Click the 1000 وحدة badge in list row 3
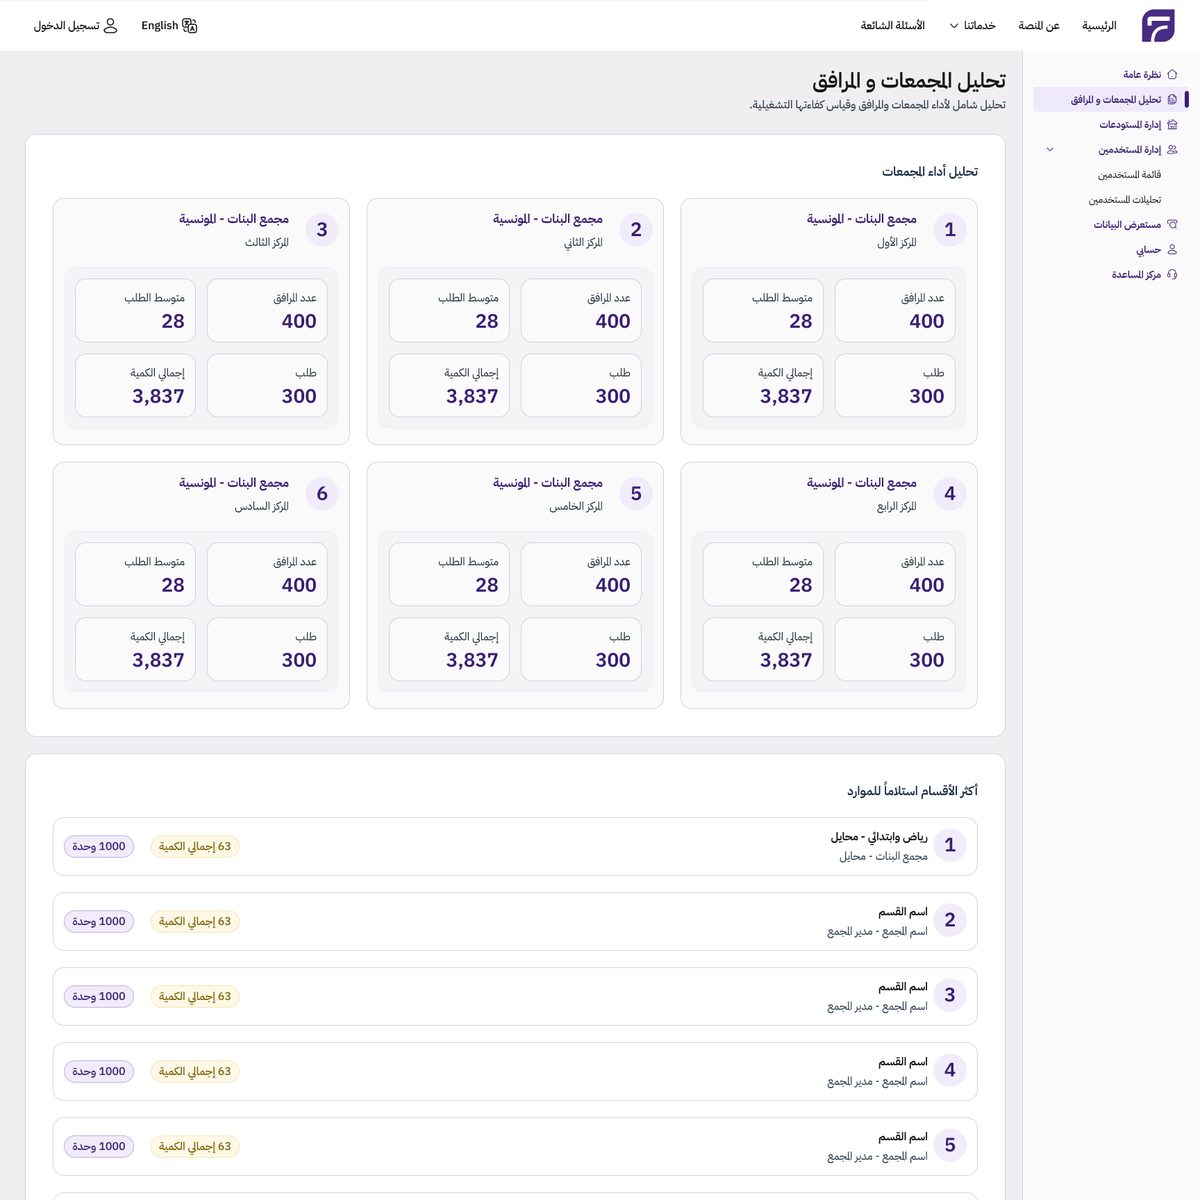 [x=99, y=997]
